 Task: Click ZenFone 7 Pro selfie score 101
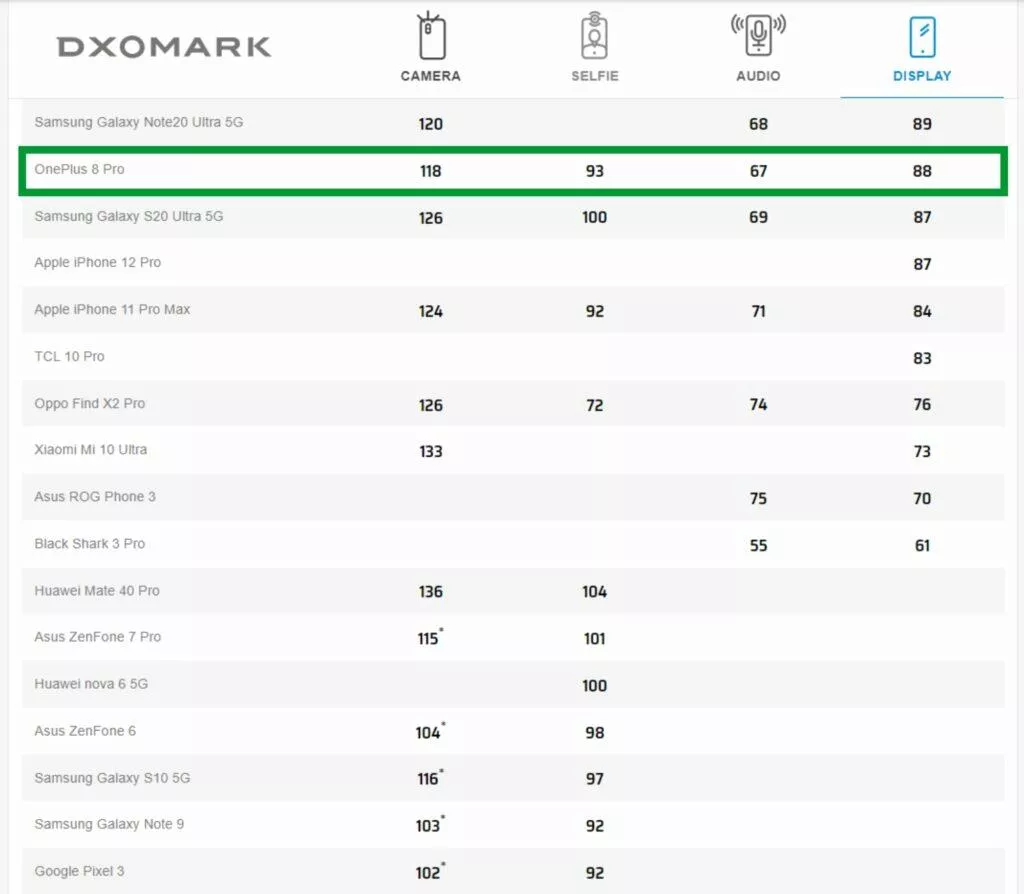click(x=594, y=639)
